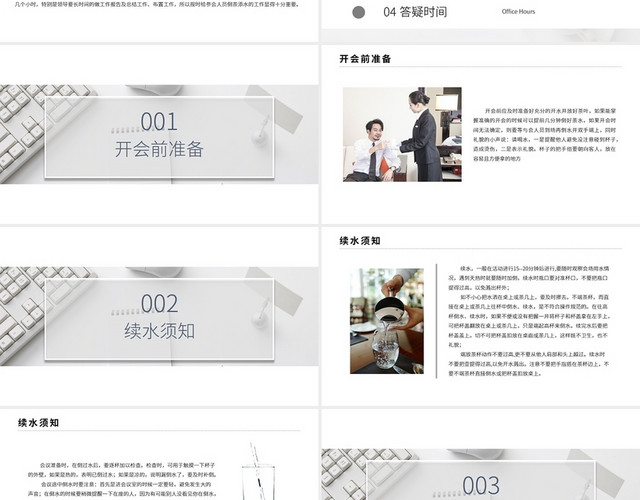The width and height of the screenshot is (640, 500).
Task: Click the water glass illustration on bottom-left slide
Action: 259,471
